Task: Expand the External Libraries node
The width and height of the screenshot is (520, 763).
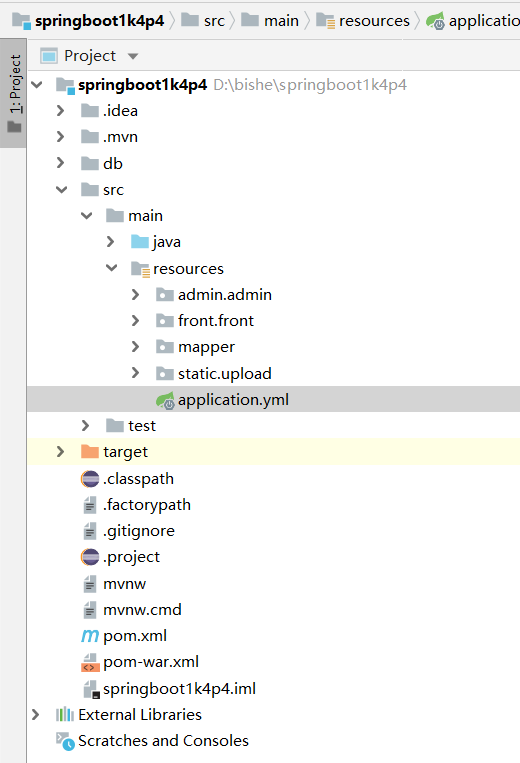Action: coord(36,714)
